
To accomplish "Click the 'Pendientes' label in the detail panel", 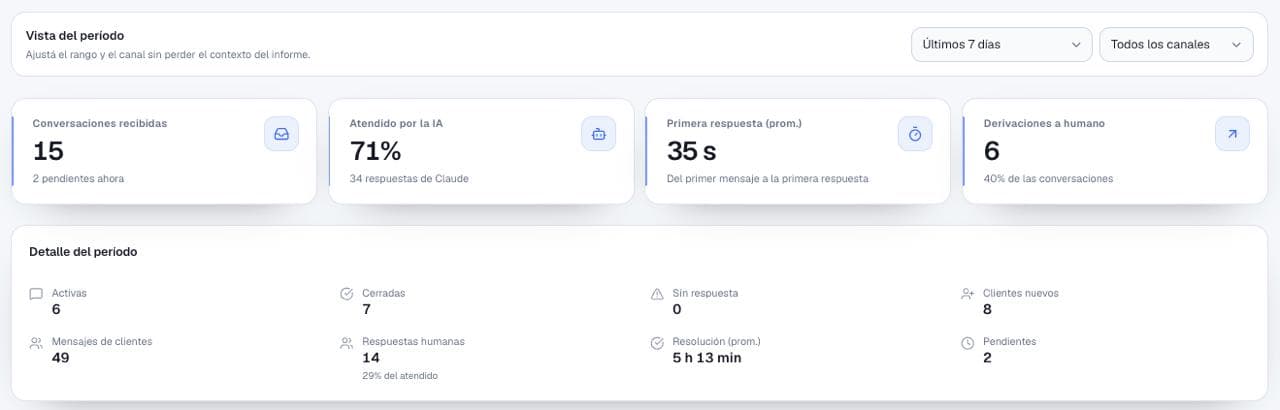I will click(1009, 341).
